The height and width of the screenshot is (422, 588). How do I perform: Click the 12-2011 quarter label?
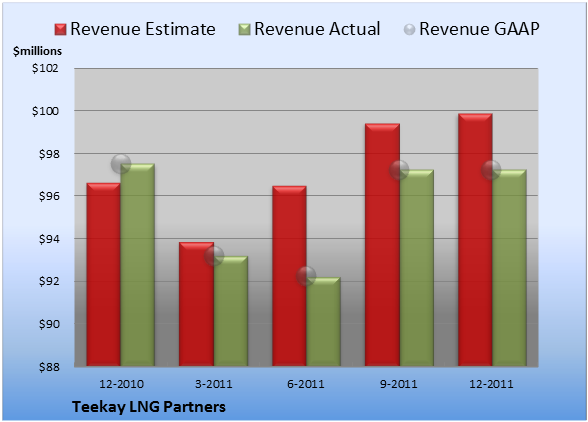click(x=491, y=384)
